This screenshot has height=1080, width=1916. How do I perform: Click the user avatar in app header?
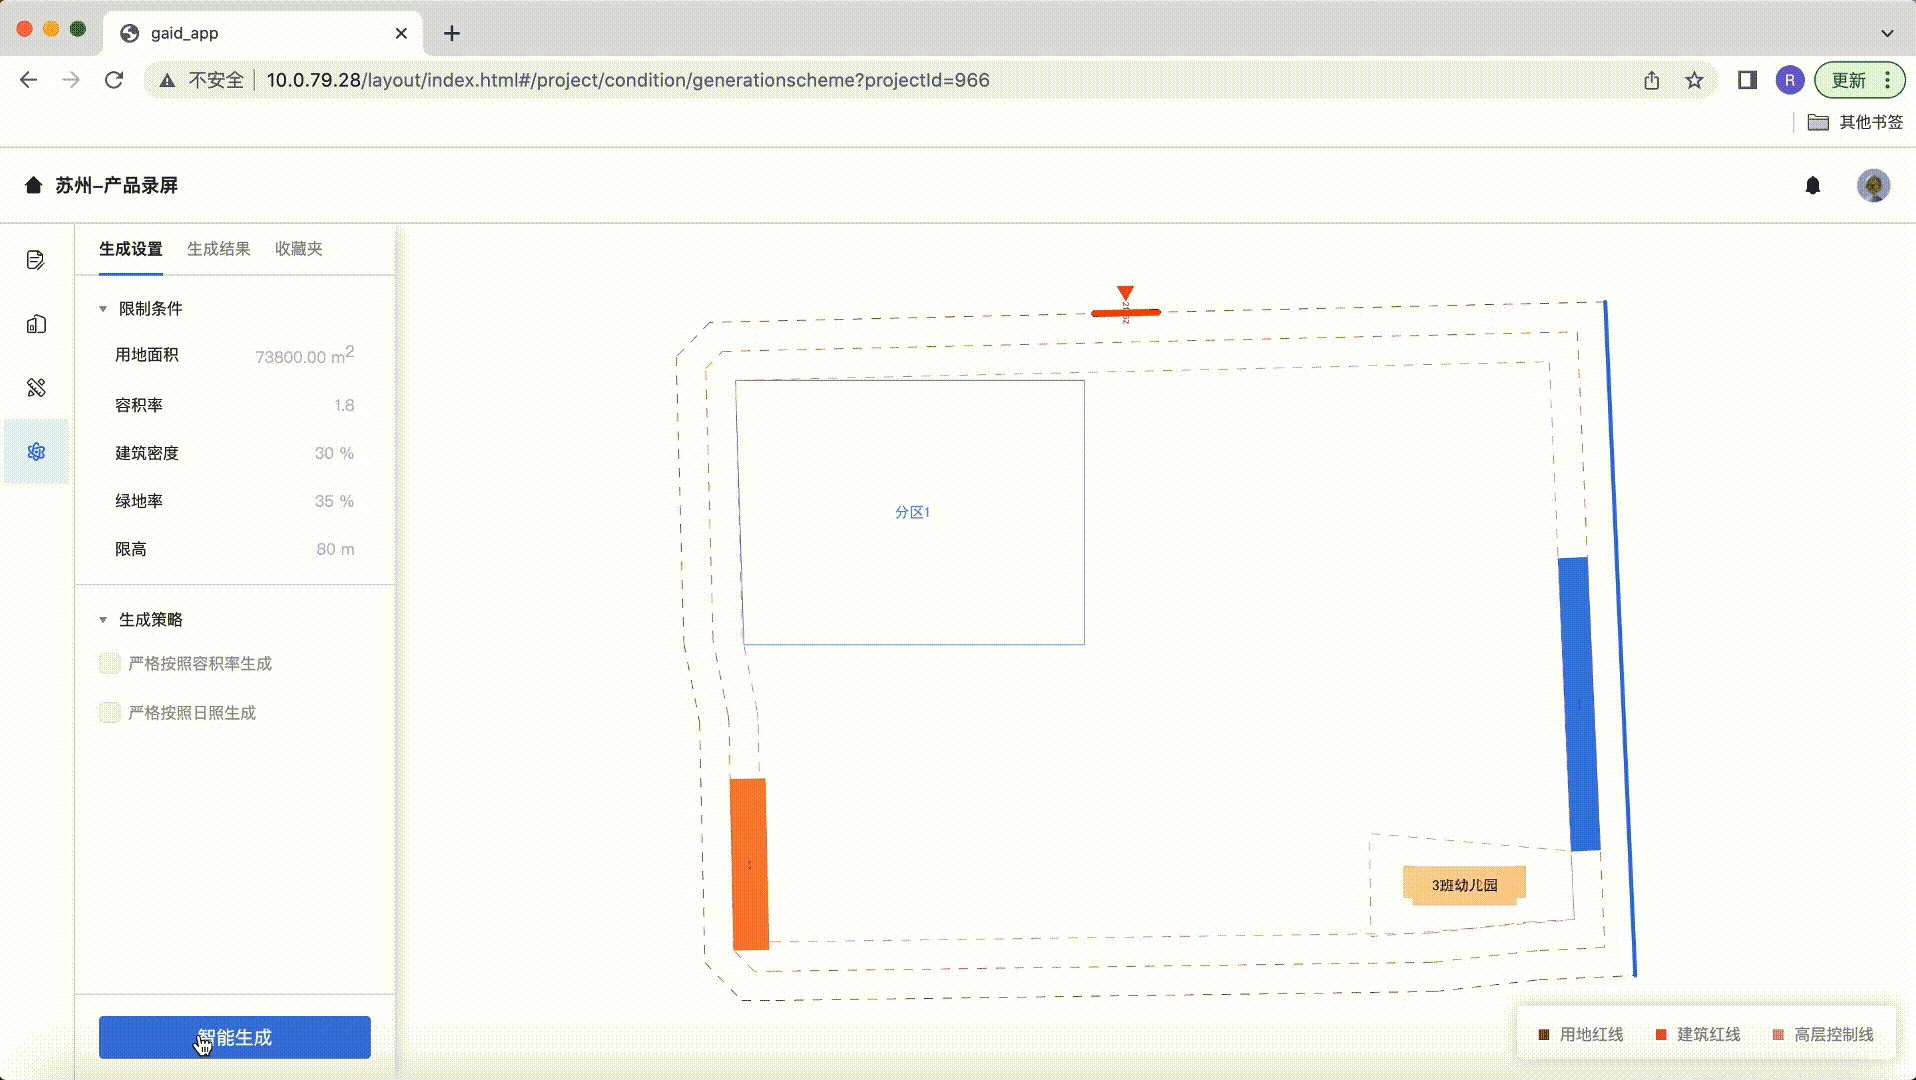tap(1872, 186)
